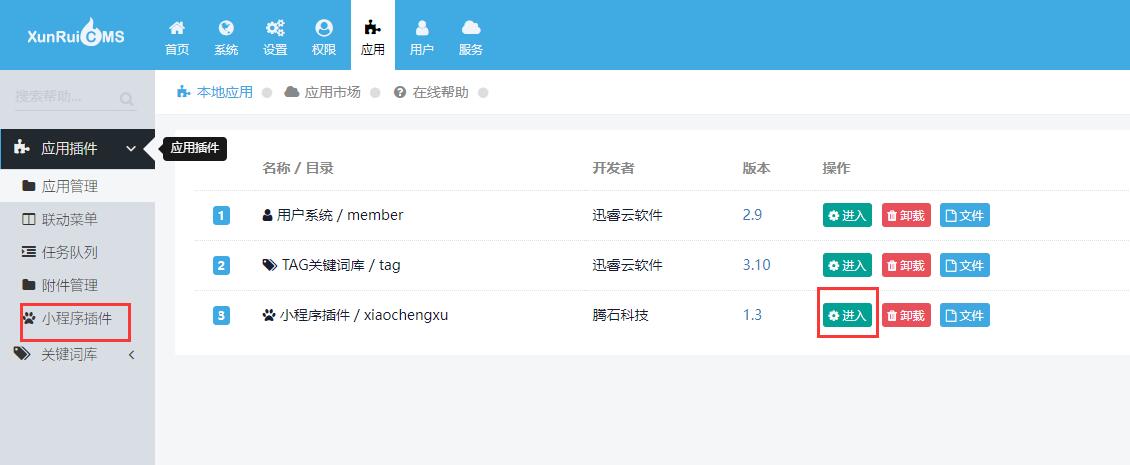Screen dimensions: 1130x465
Task: Click the row number 2 badge
Action: point(221,265)
